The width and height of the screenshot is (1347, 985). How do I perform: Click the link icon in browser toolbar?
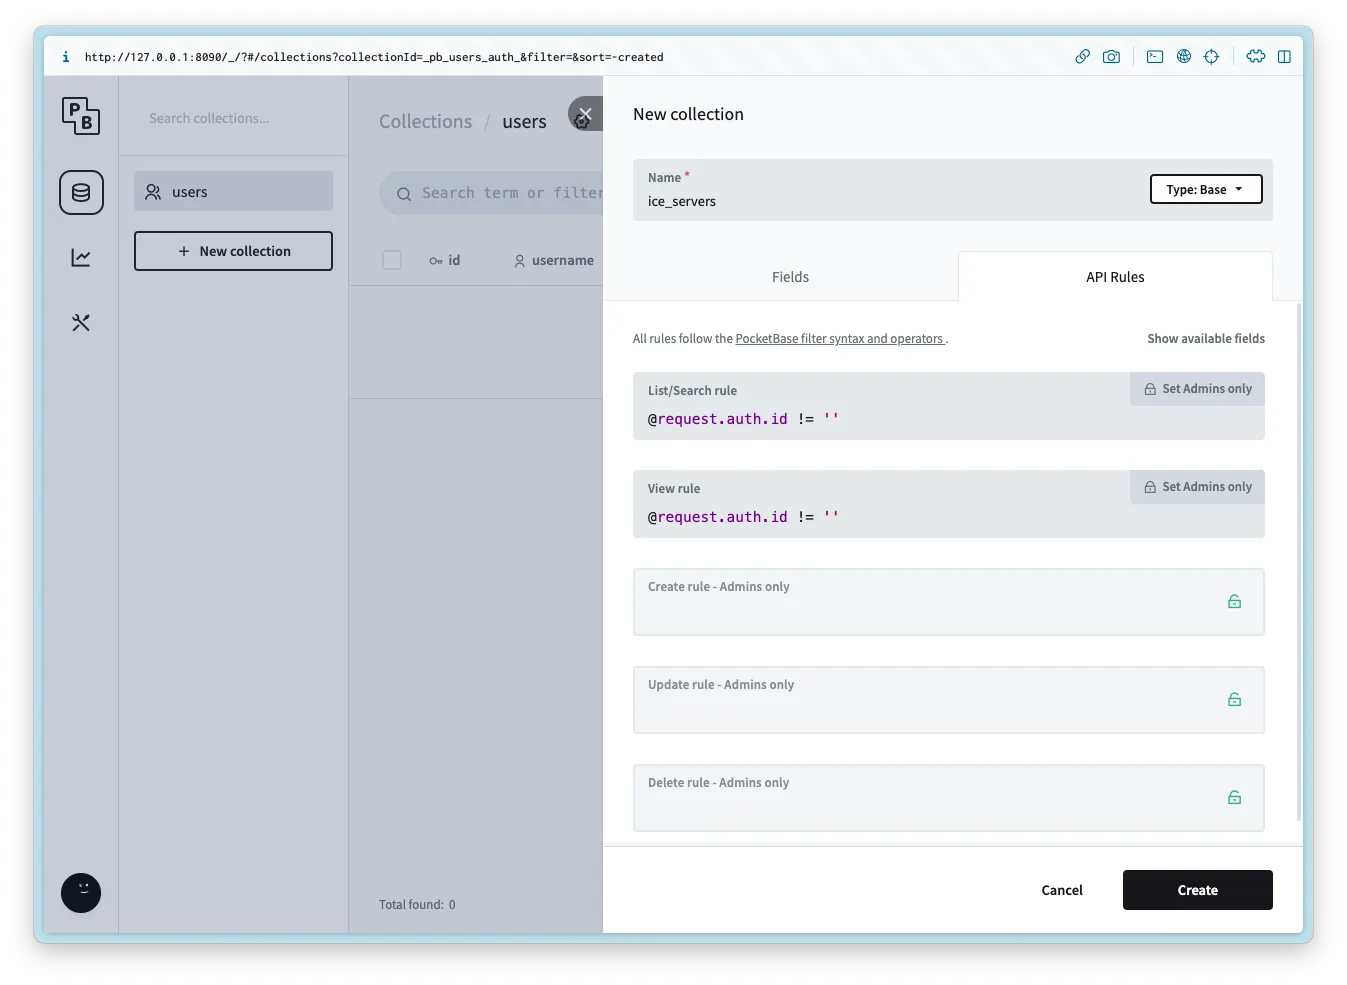[1082, 57]
